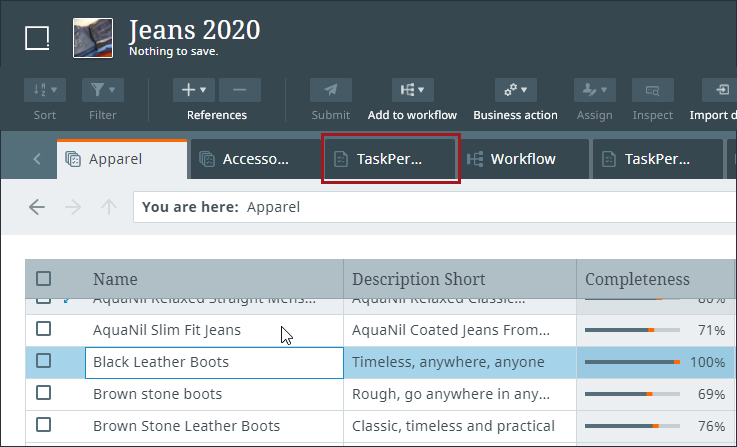
Task: Toggle the select-all header checkbox
Action: pos(44,279)
